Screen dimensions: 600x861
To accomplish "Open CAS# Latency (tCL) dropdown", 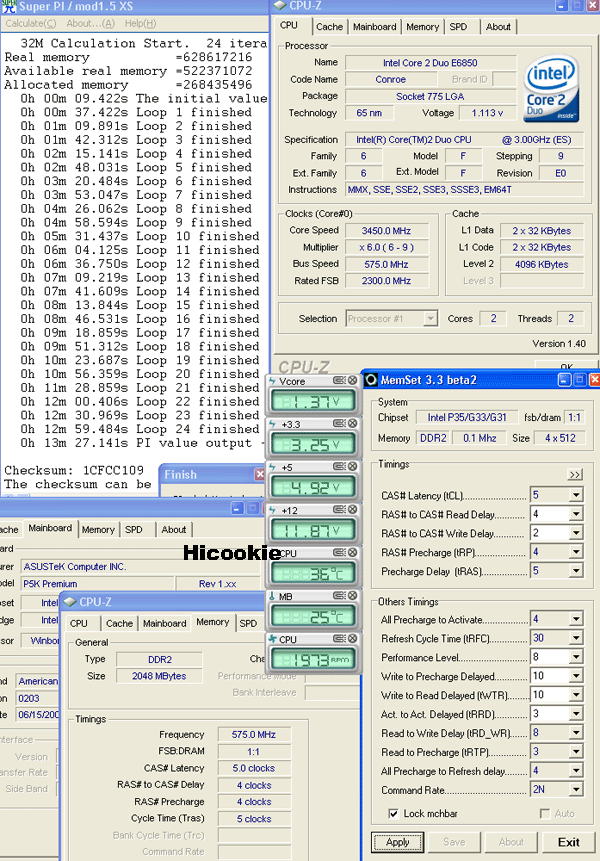I will coord(575,495).
